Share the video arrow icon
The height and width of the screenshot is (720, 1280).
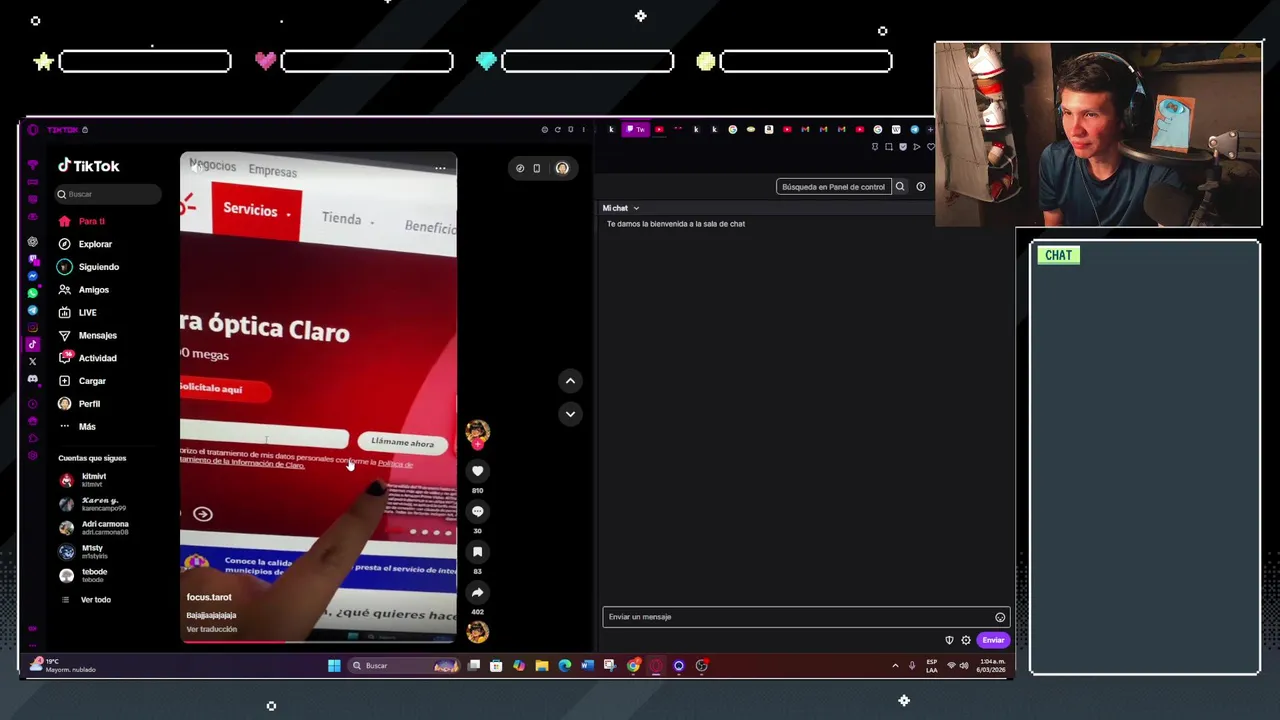coord(477,593)
